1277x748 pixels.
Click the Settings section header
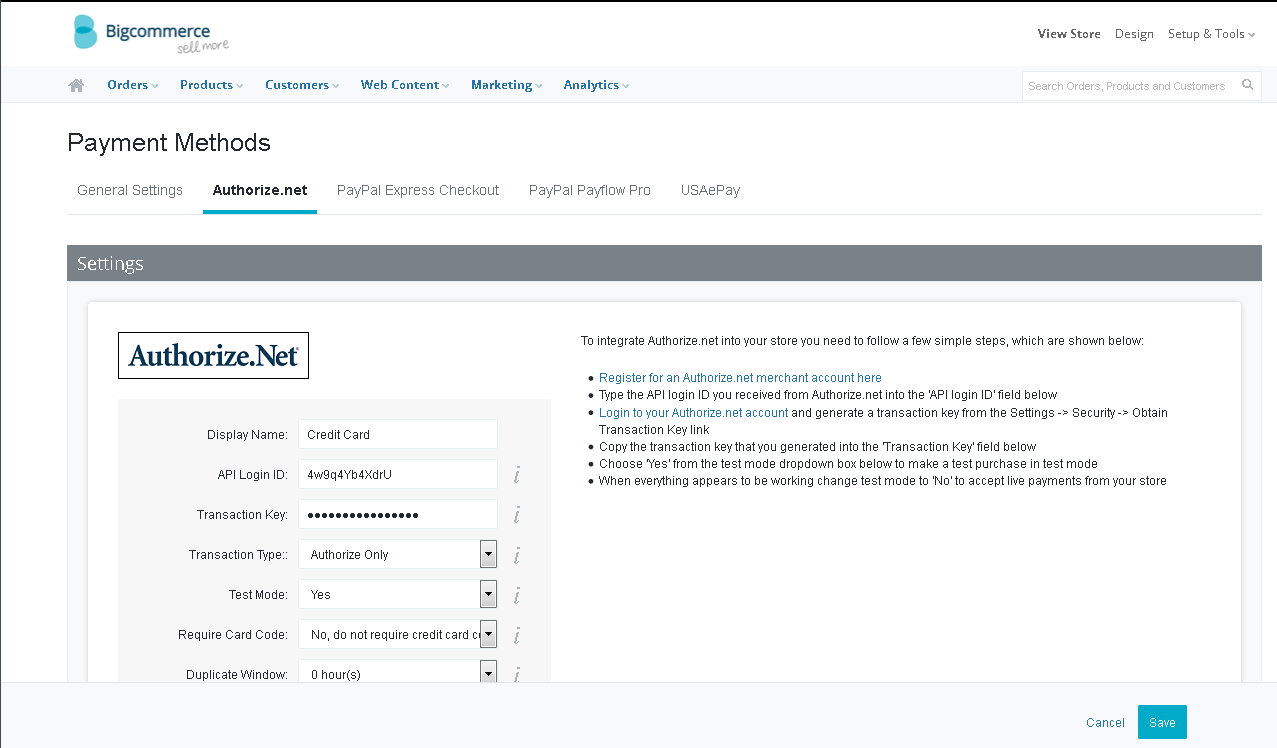coord(664,263)
